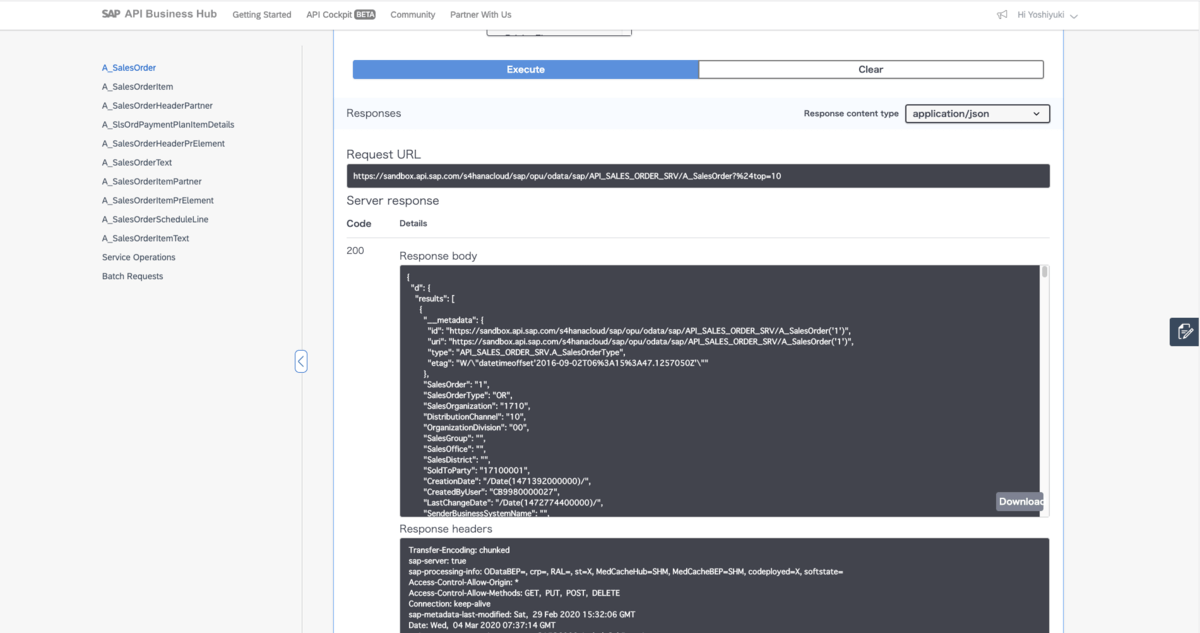Click sap-server: true header line

pos(438,561)
